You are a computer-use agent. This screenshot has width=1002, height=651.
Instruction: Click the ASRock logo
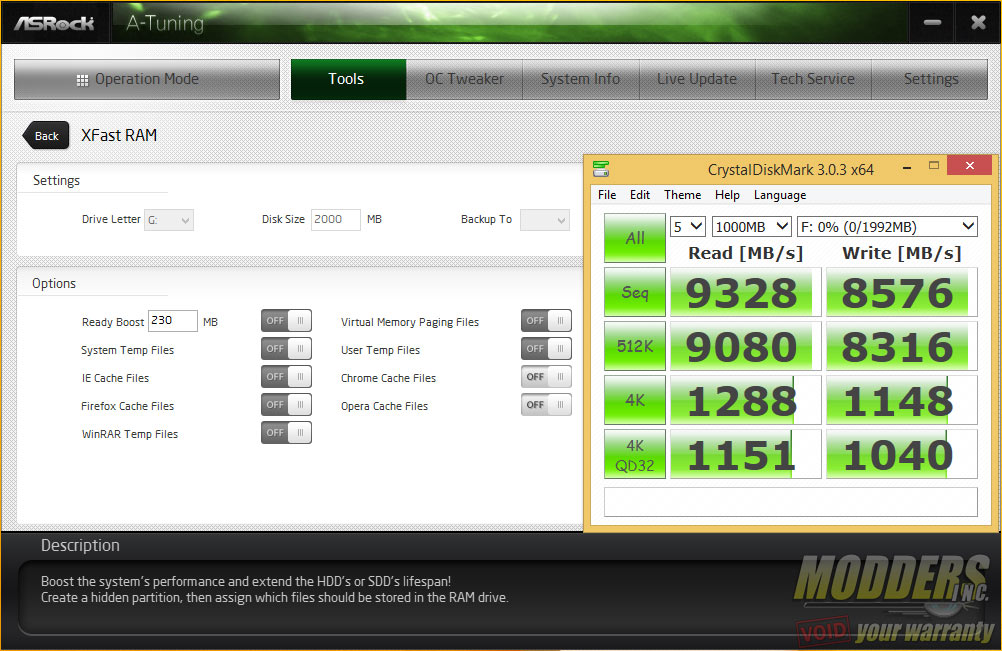pos(54,24)
